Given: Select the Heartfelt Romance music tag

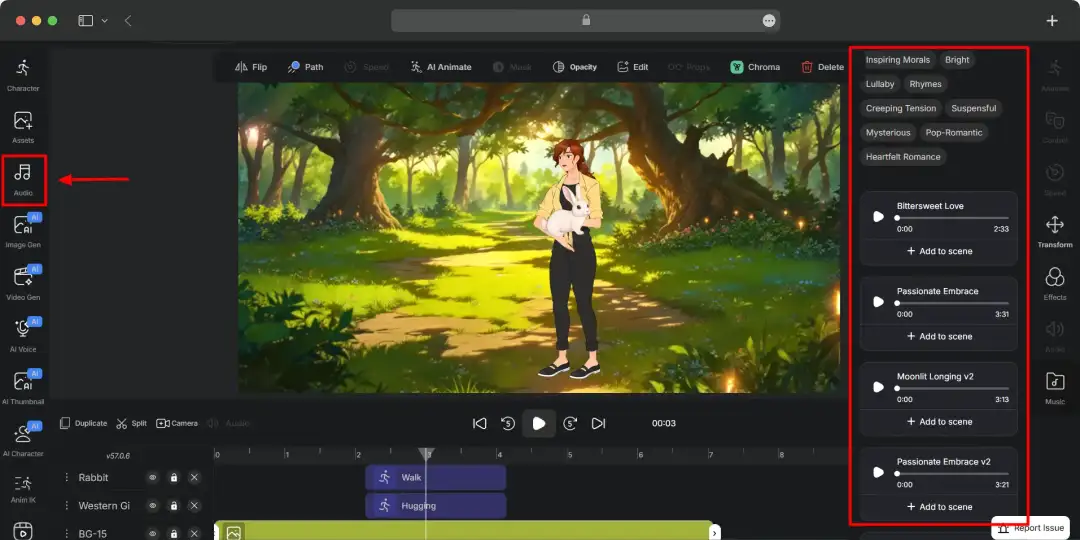Looking at the screenshot, I should [903, 157].
